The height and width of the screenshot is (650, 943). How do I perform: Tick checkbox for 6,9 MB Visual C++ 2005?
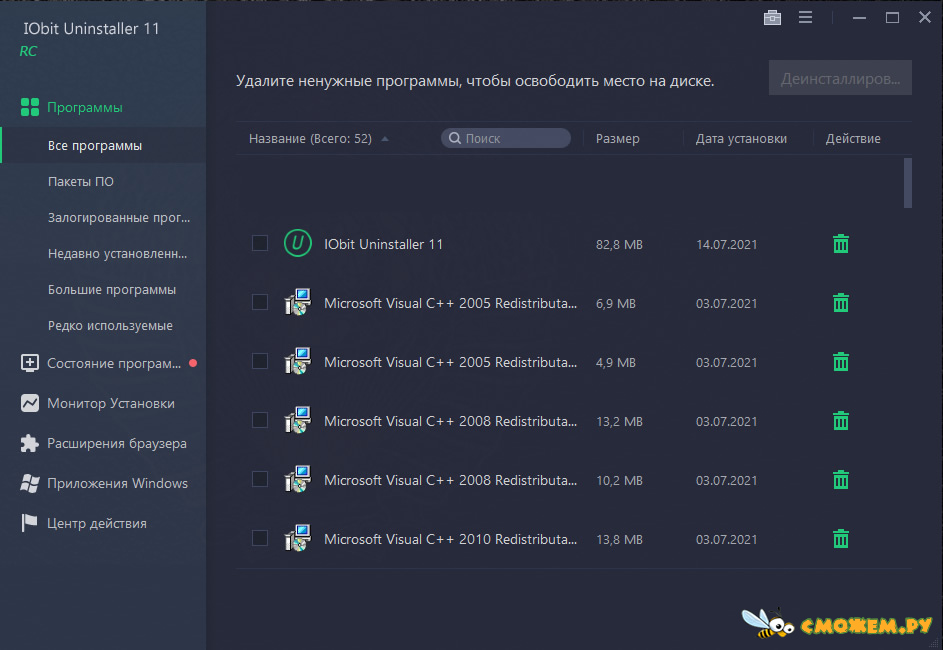point(260,302)
